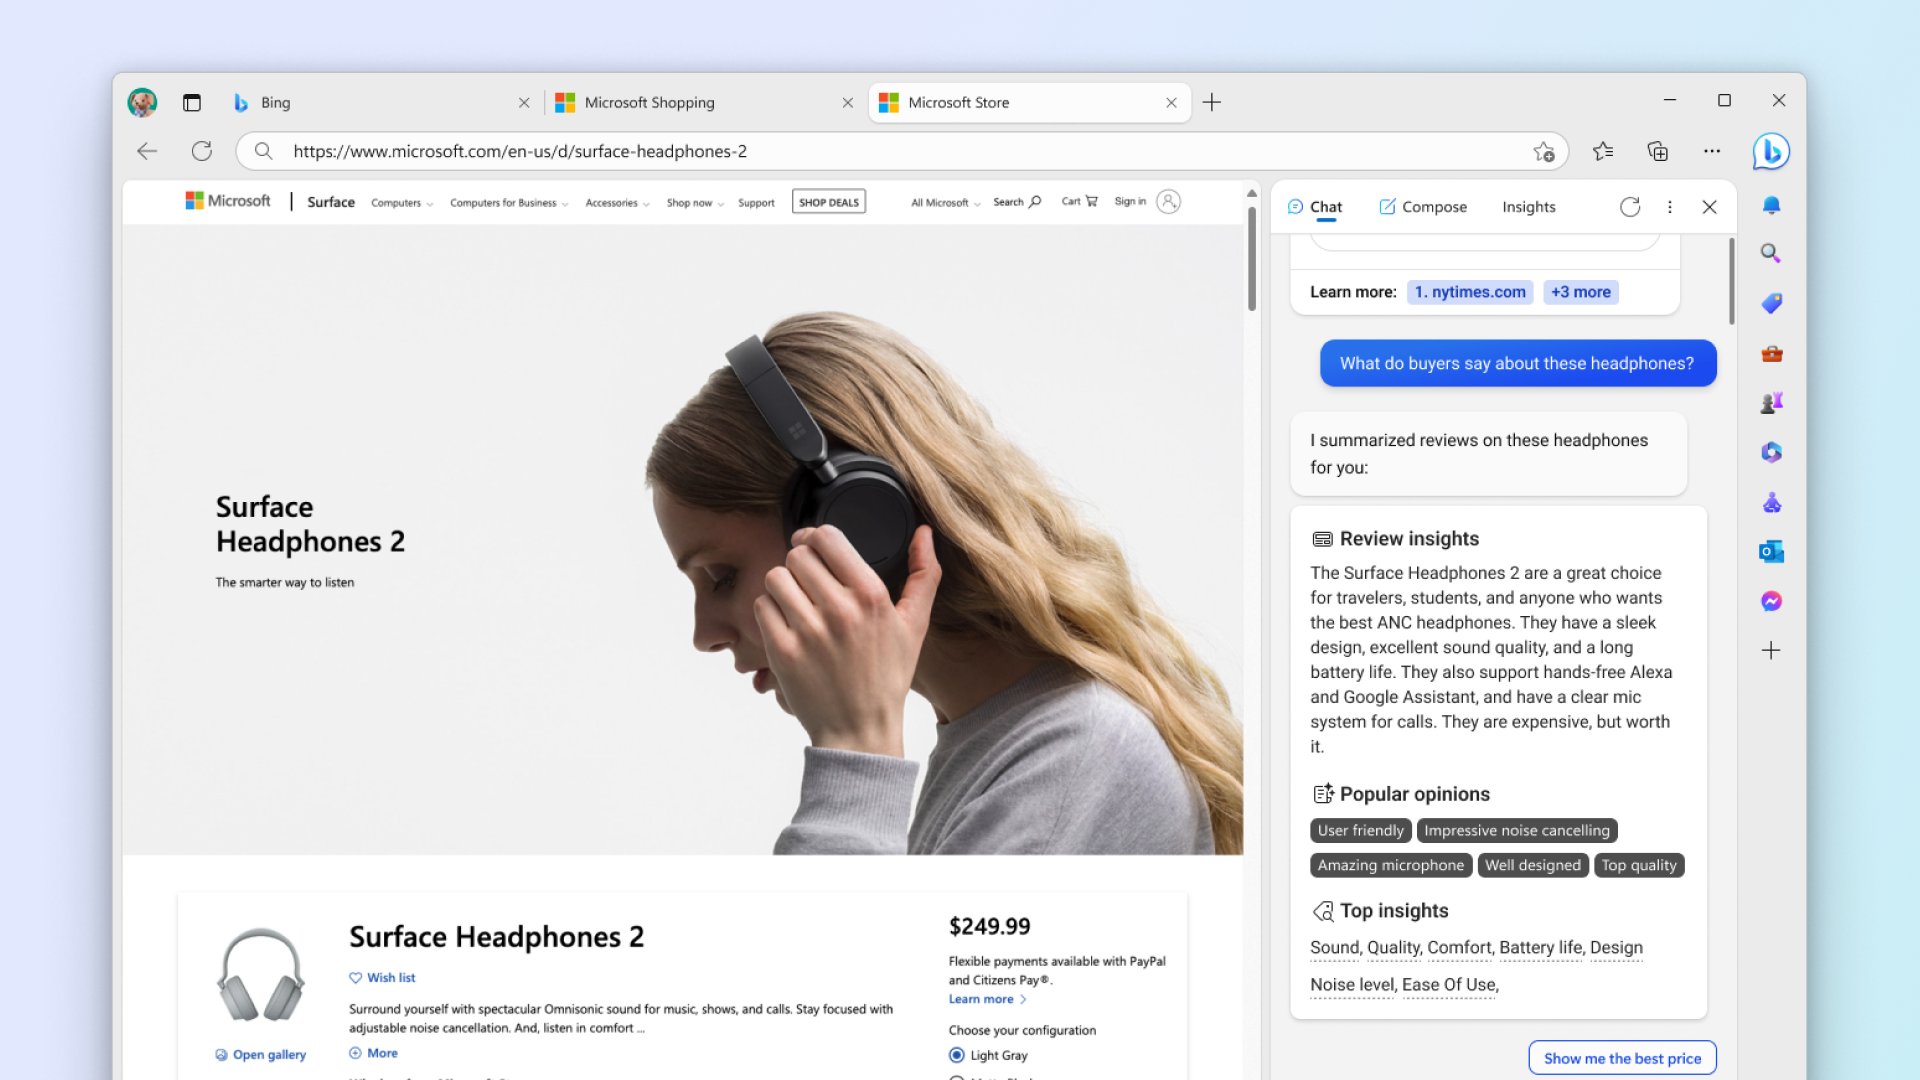Open the Insights tab in the chat panel
The height and width of the screenshot is (1080, 1920).
click(x=1528, y=206)
